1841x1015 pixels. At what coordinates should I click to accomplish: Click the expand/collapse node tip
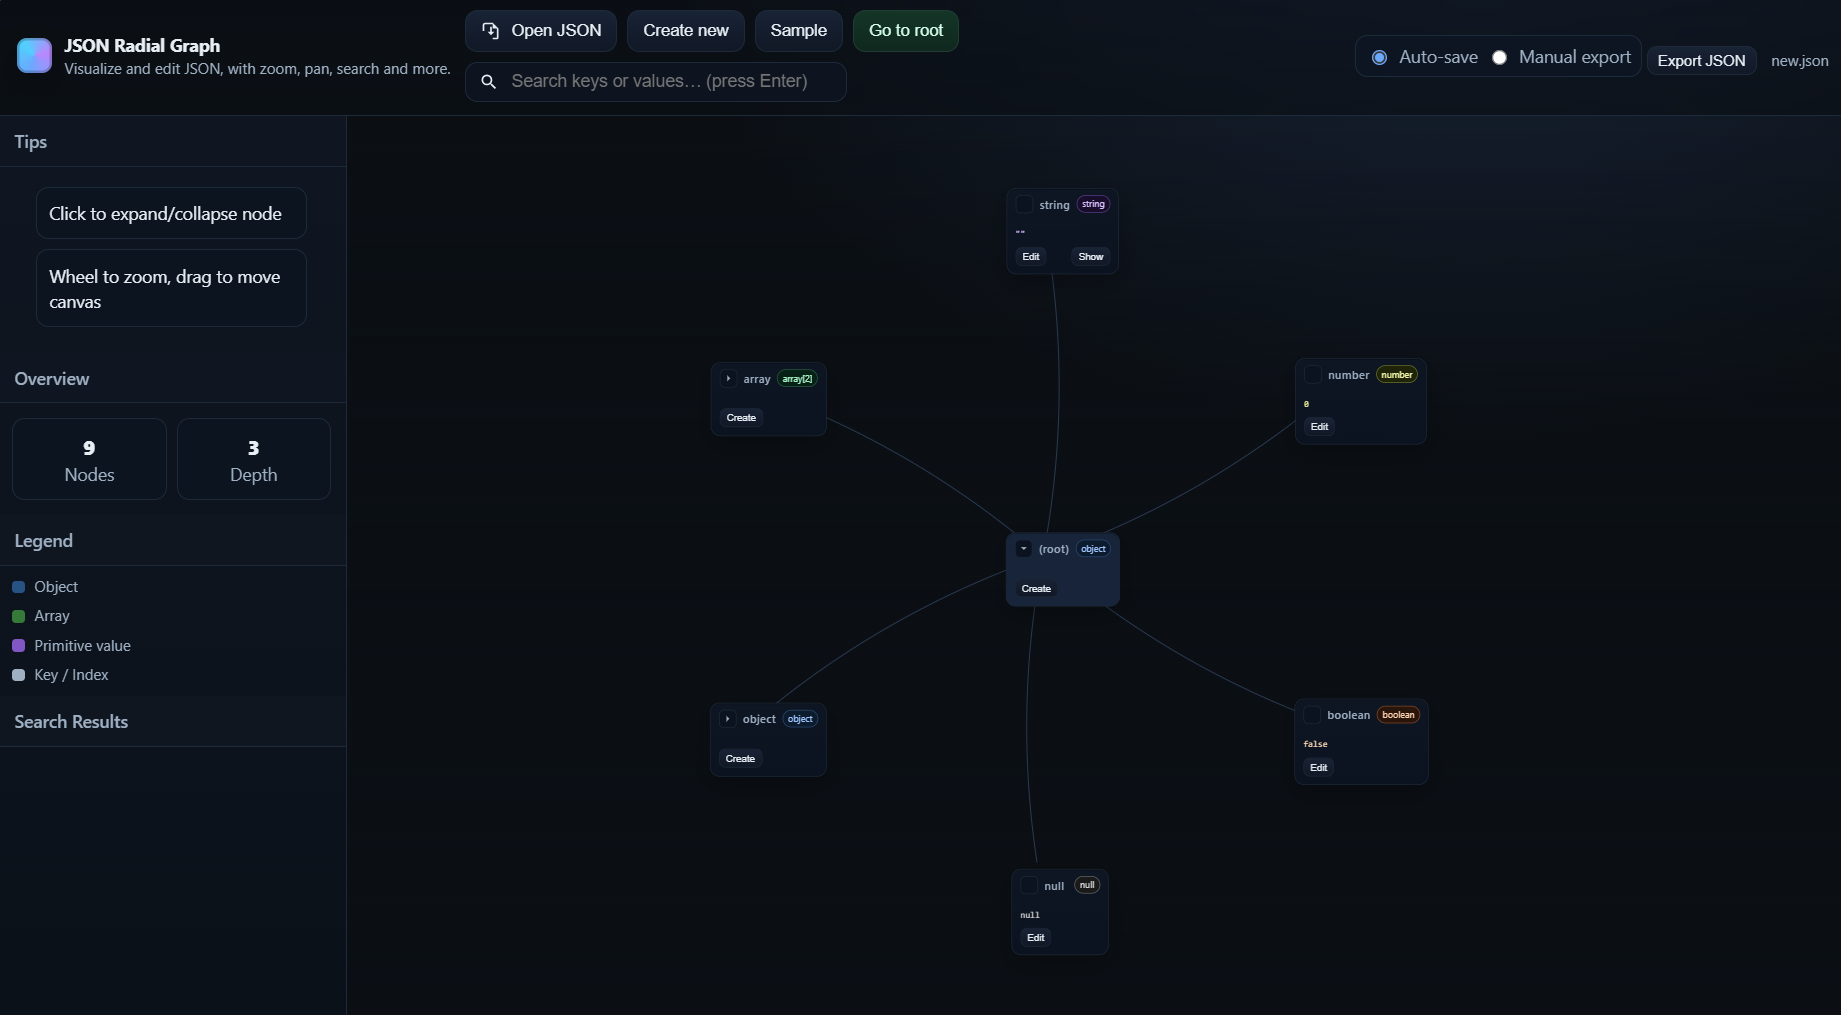(171, 214)
